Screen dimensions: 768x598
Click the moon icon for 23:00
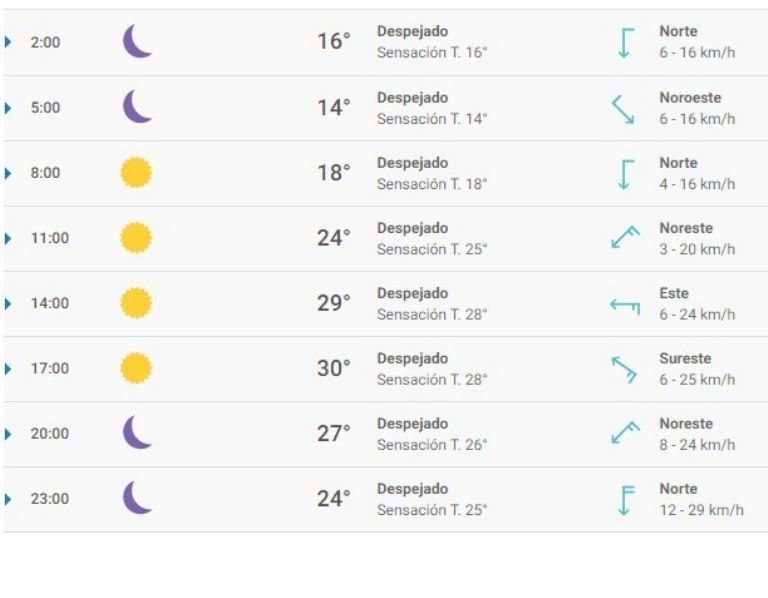point(137,498)
